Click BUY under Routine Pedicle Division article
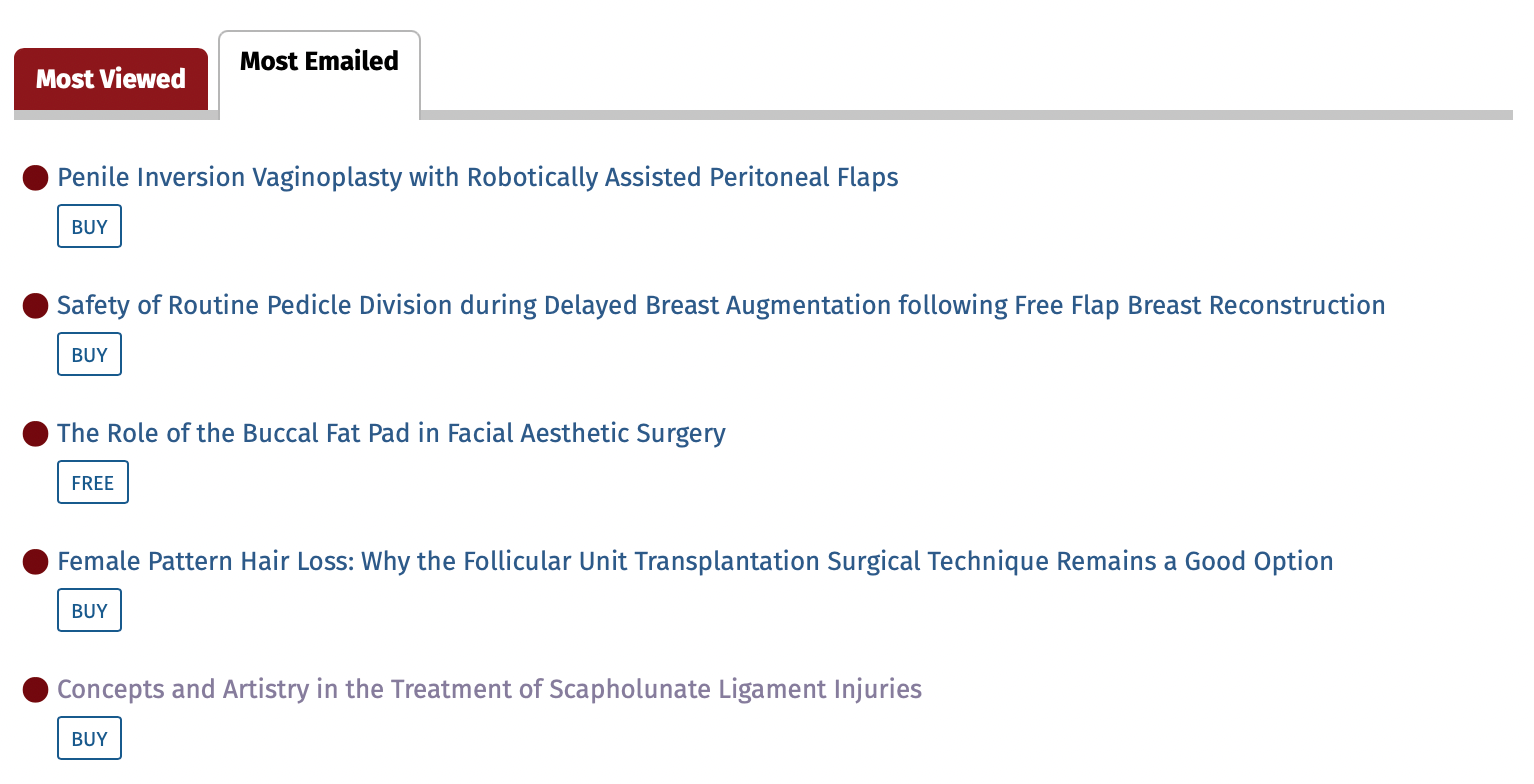1534x784 pixels. tap(89, 355)
